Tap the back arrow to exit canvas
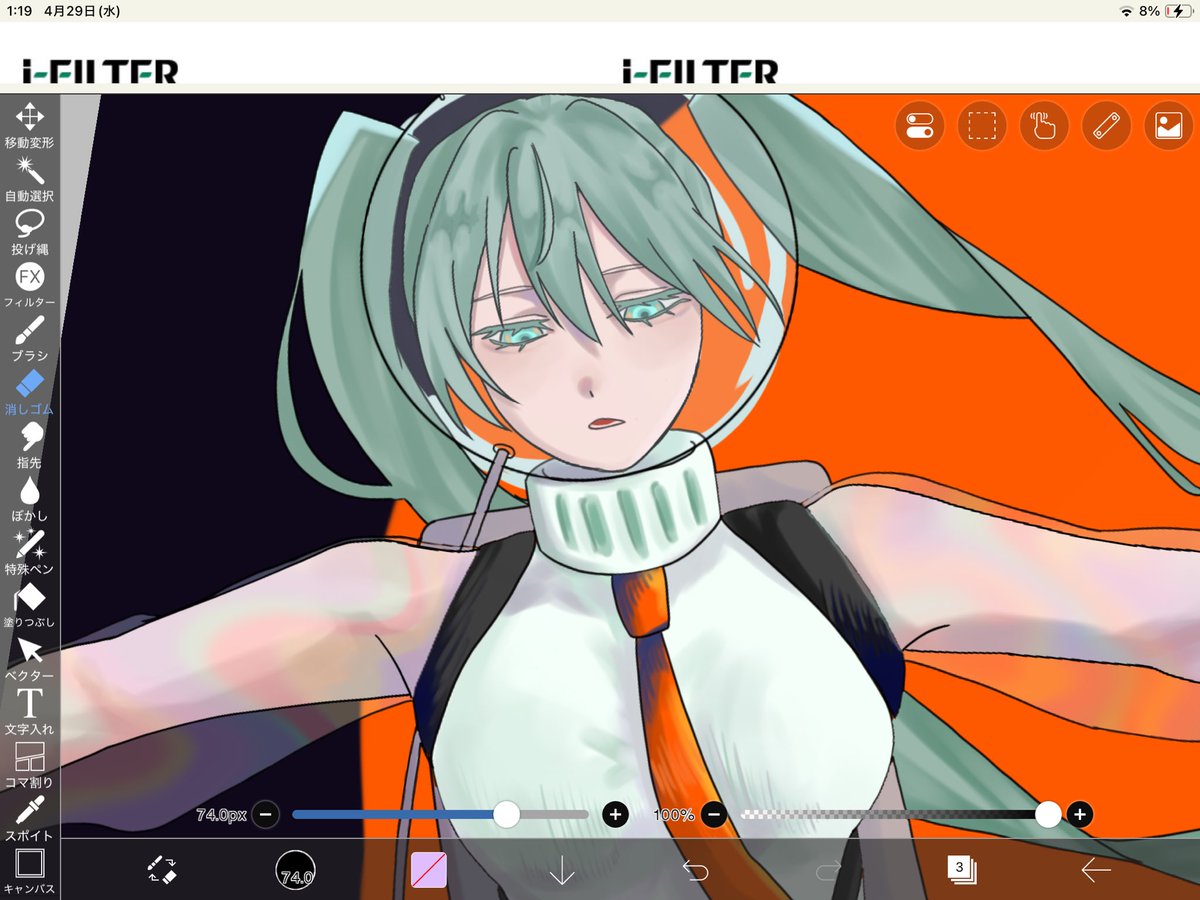The width and height of the screenshot is (1200, 900). click(x=1096, y=870)
